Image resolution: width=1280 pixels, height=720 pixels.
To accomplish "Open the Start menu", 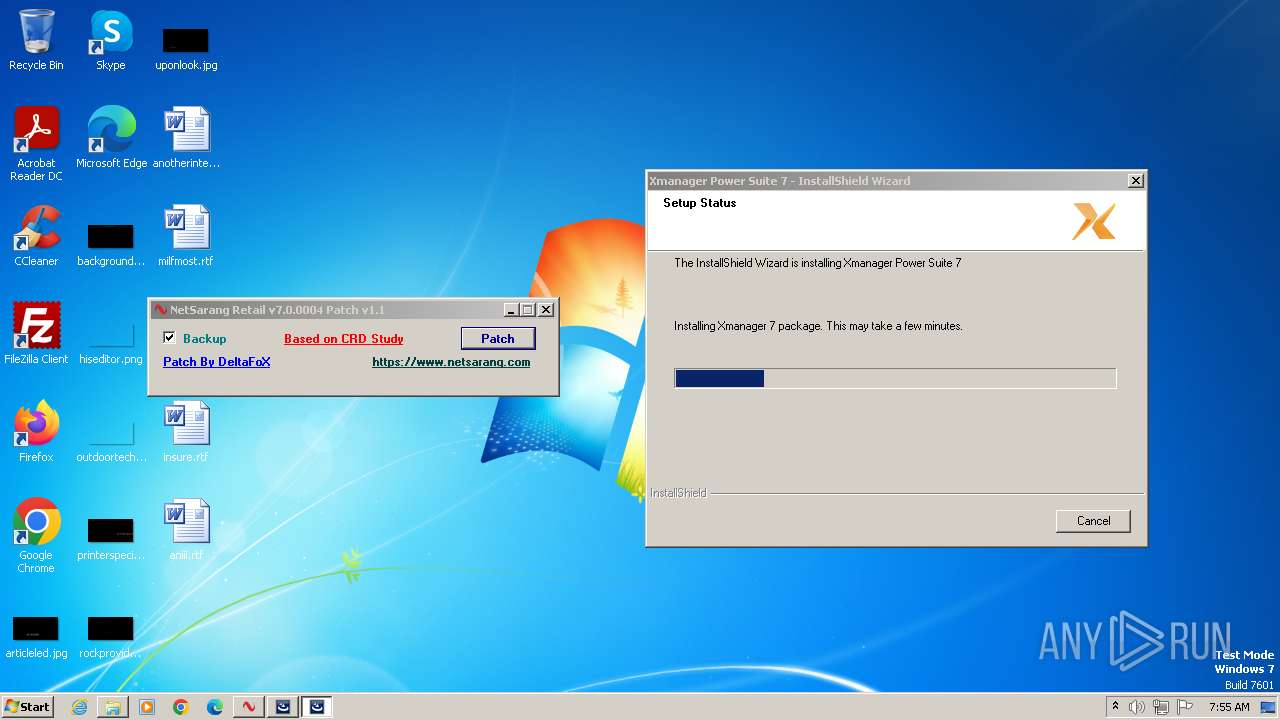I will click(x=28, y=707).
